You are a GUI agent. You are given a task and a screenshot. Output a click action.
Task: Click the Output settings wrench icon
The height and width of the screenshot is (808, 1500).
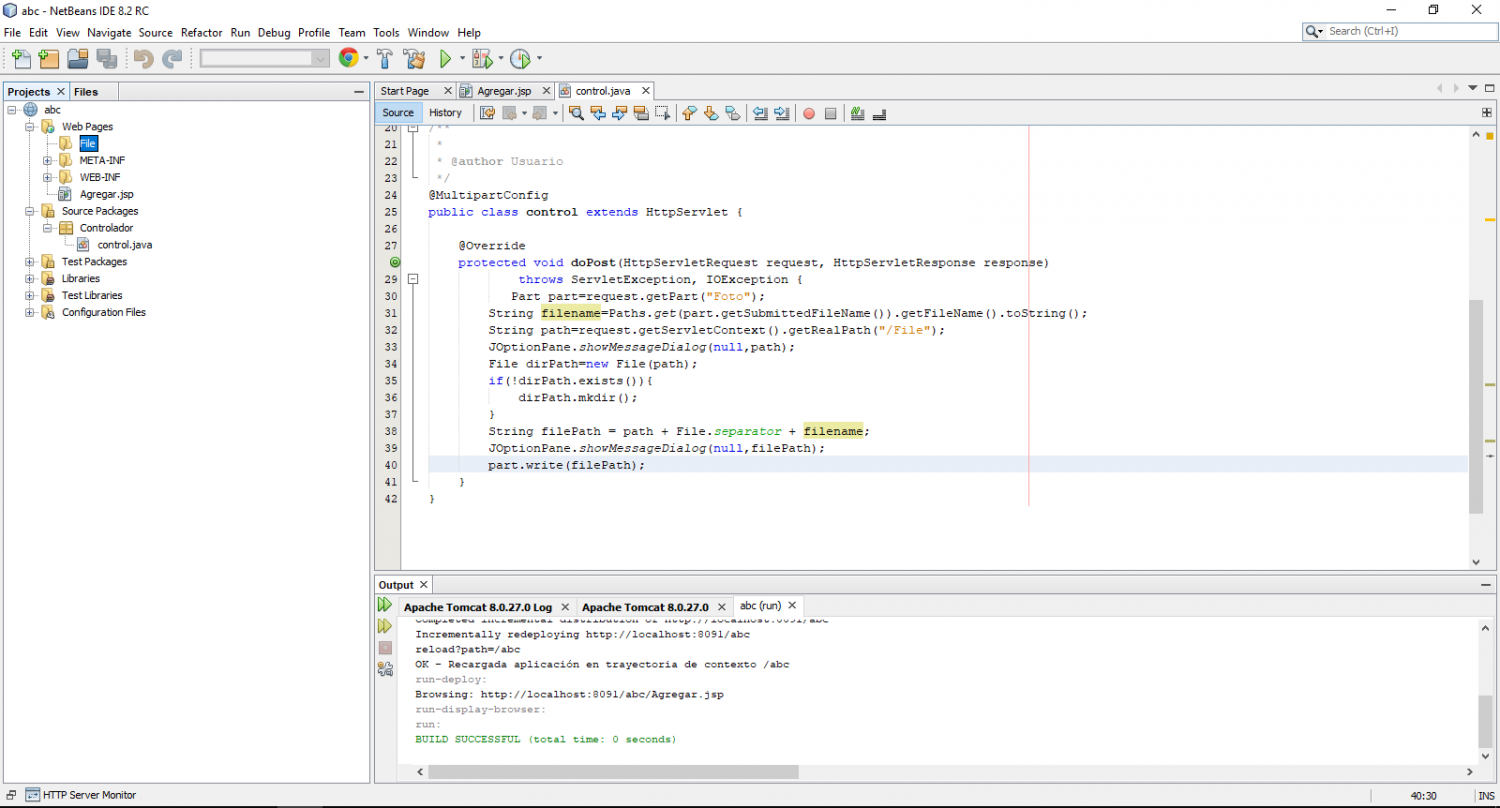(385, 668)
